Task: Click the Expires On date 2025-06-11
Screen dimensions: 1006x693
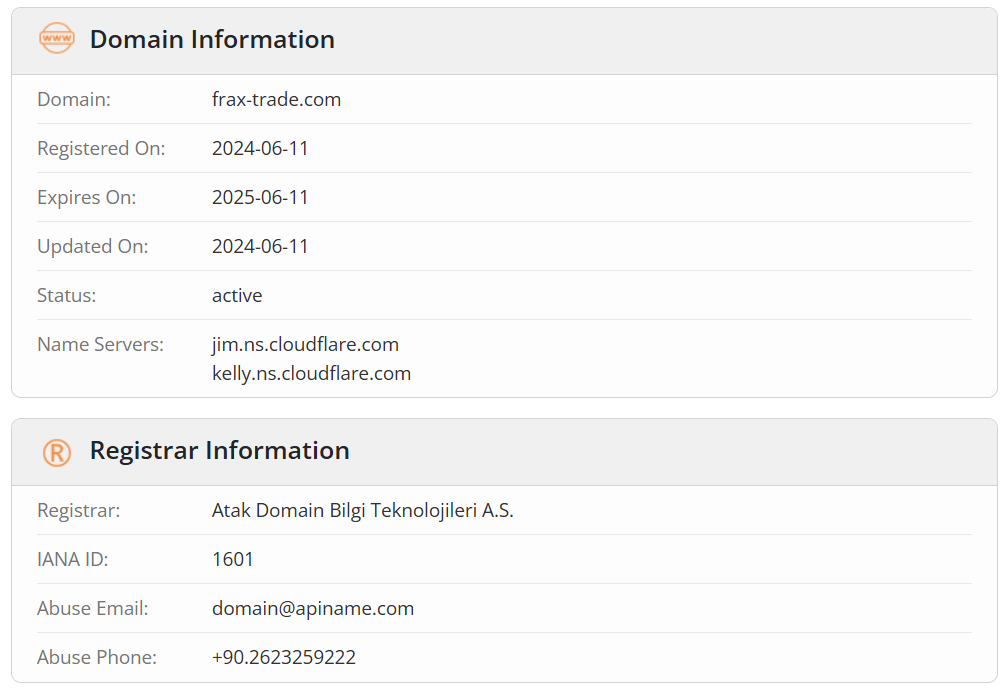Action: (x=260, y=197)
